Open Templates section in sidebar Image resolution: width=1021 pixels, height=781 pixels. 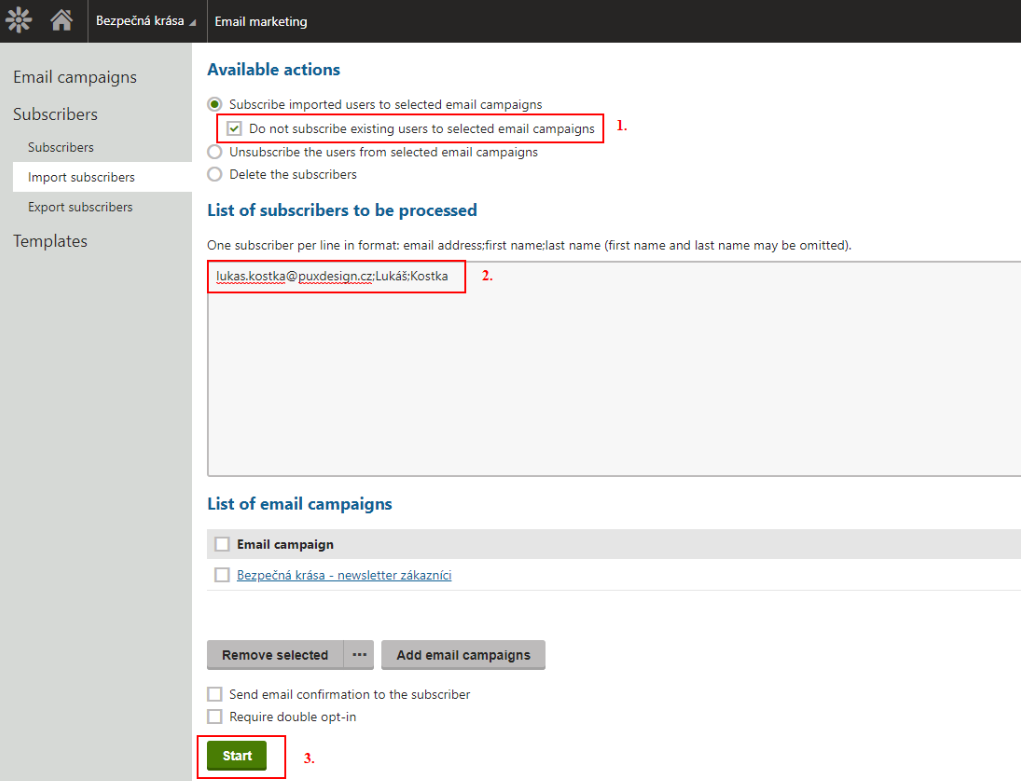click(x=50, y=241)
